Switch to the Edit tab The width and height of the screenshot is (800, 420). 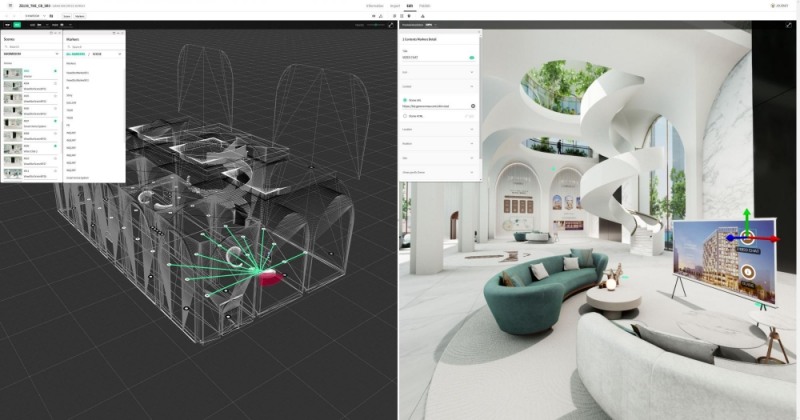click(x=409, y=5)
